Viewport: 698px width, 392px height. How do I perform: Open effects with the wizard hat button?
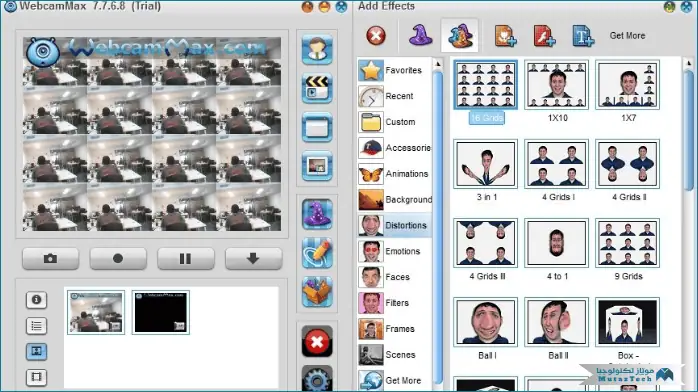[x=317, y=214]
